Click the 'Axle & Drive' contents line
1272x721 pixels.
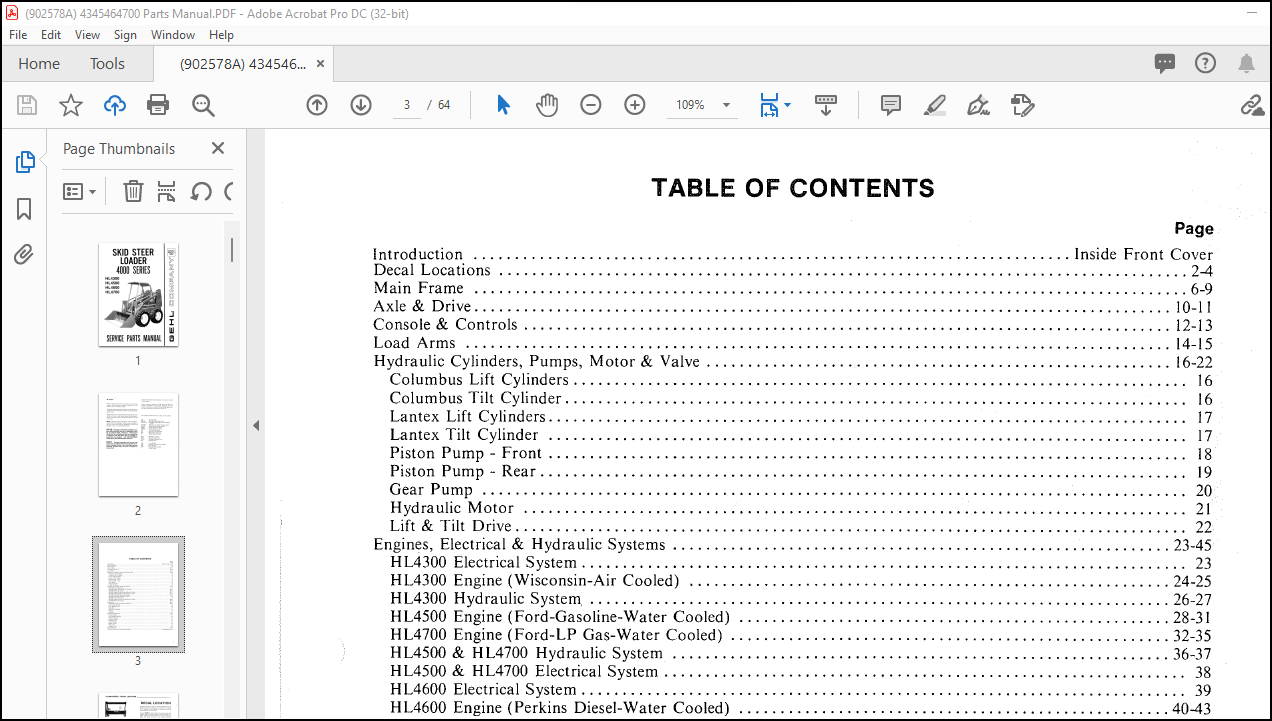tap(422, 306)
